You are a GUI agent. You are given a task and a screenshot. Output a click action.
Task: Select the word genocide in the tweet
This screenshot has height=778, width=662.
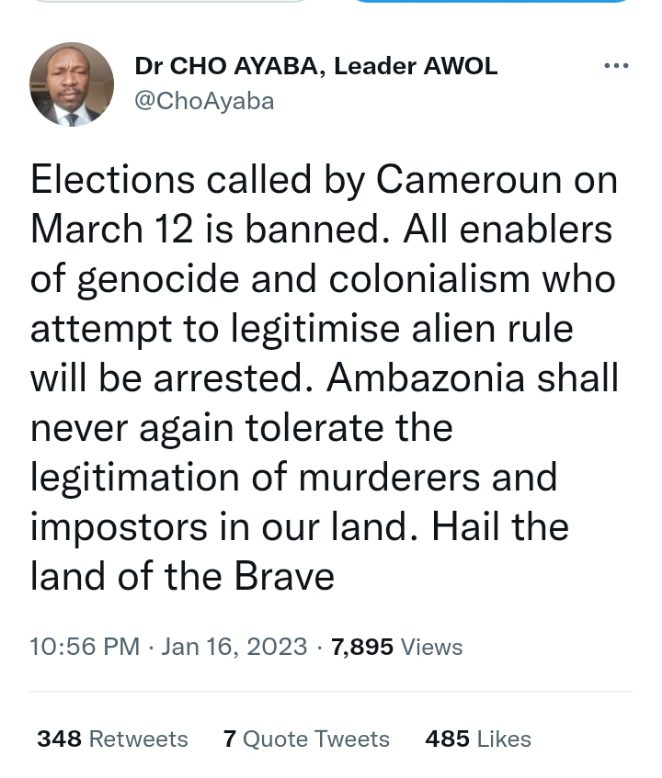158,280
